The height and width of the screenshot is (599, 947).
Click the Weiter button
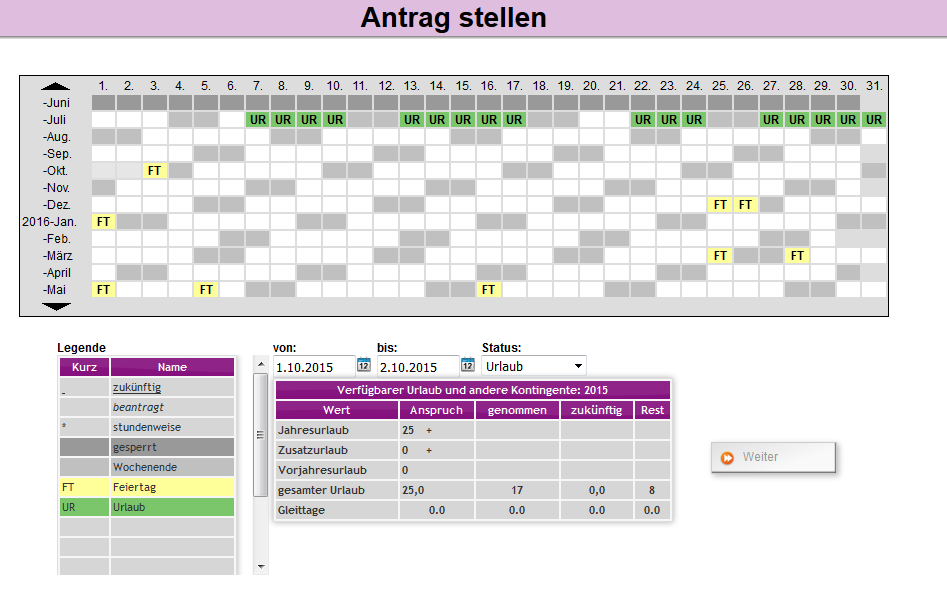point(773,457)
